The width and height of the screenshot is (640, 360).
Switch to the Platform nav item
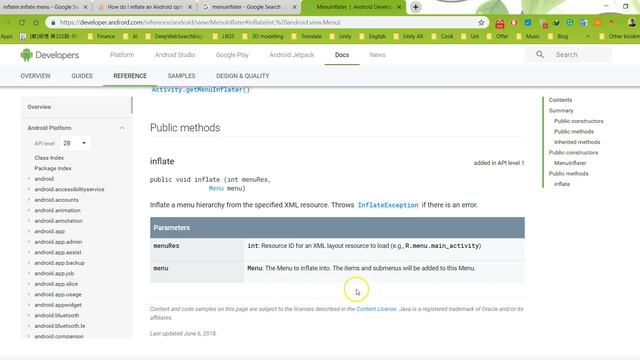(122, 55)
